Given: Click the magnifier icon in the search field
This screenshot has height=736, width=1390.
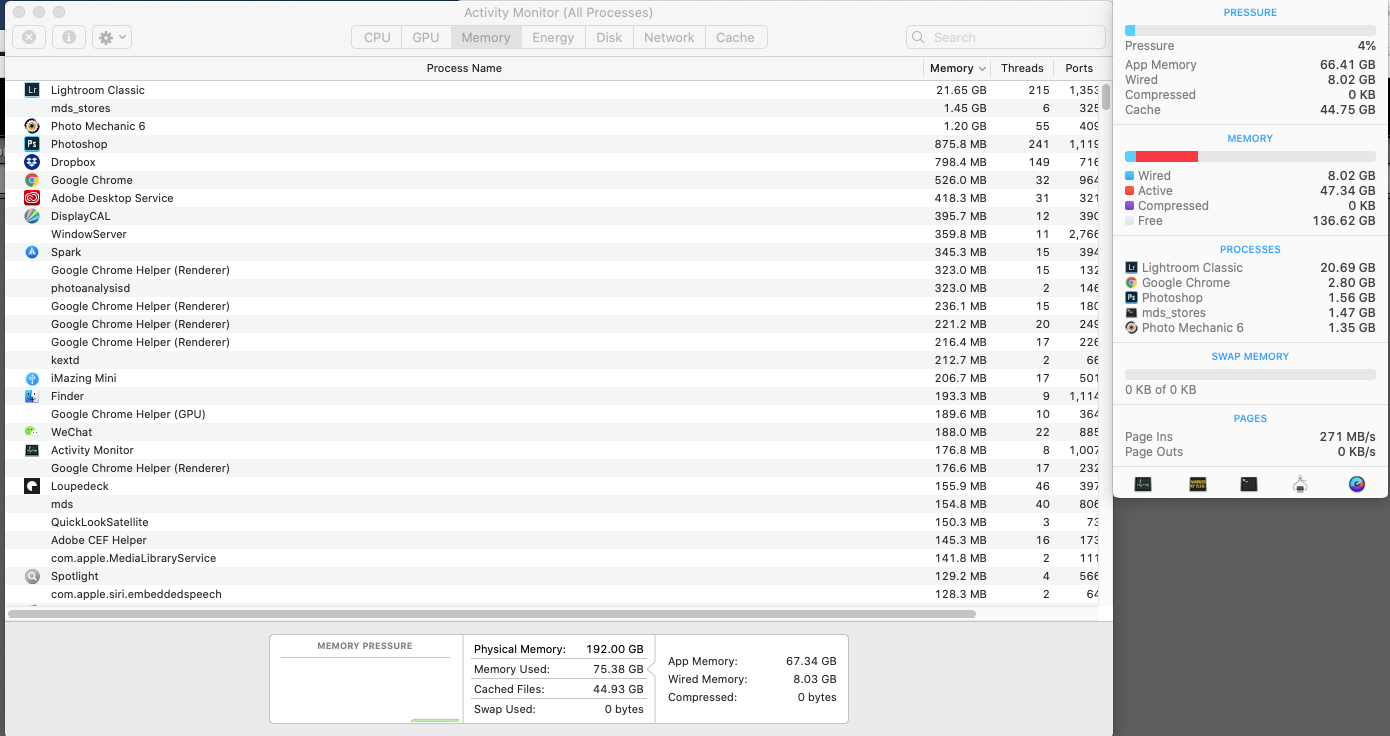Looking at the screenshot, I should pyautogui.click(x=920, y=37).
